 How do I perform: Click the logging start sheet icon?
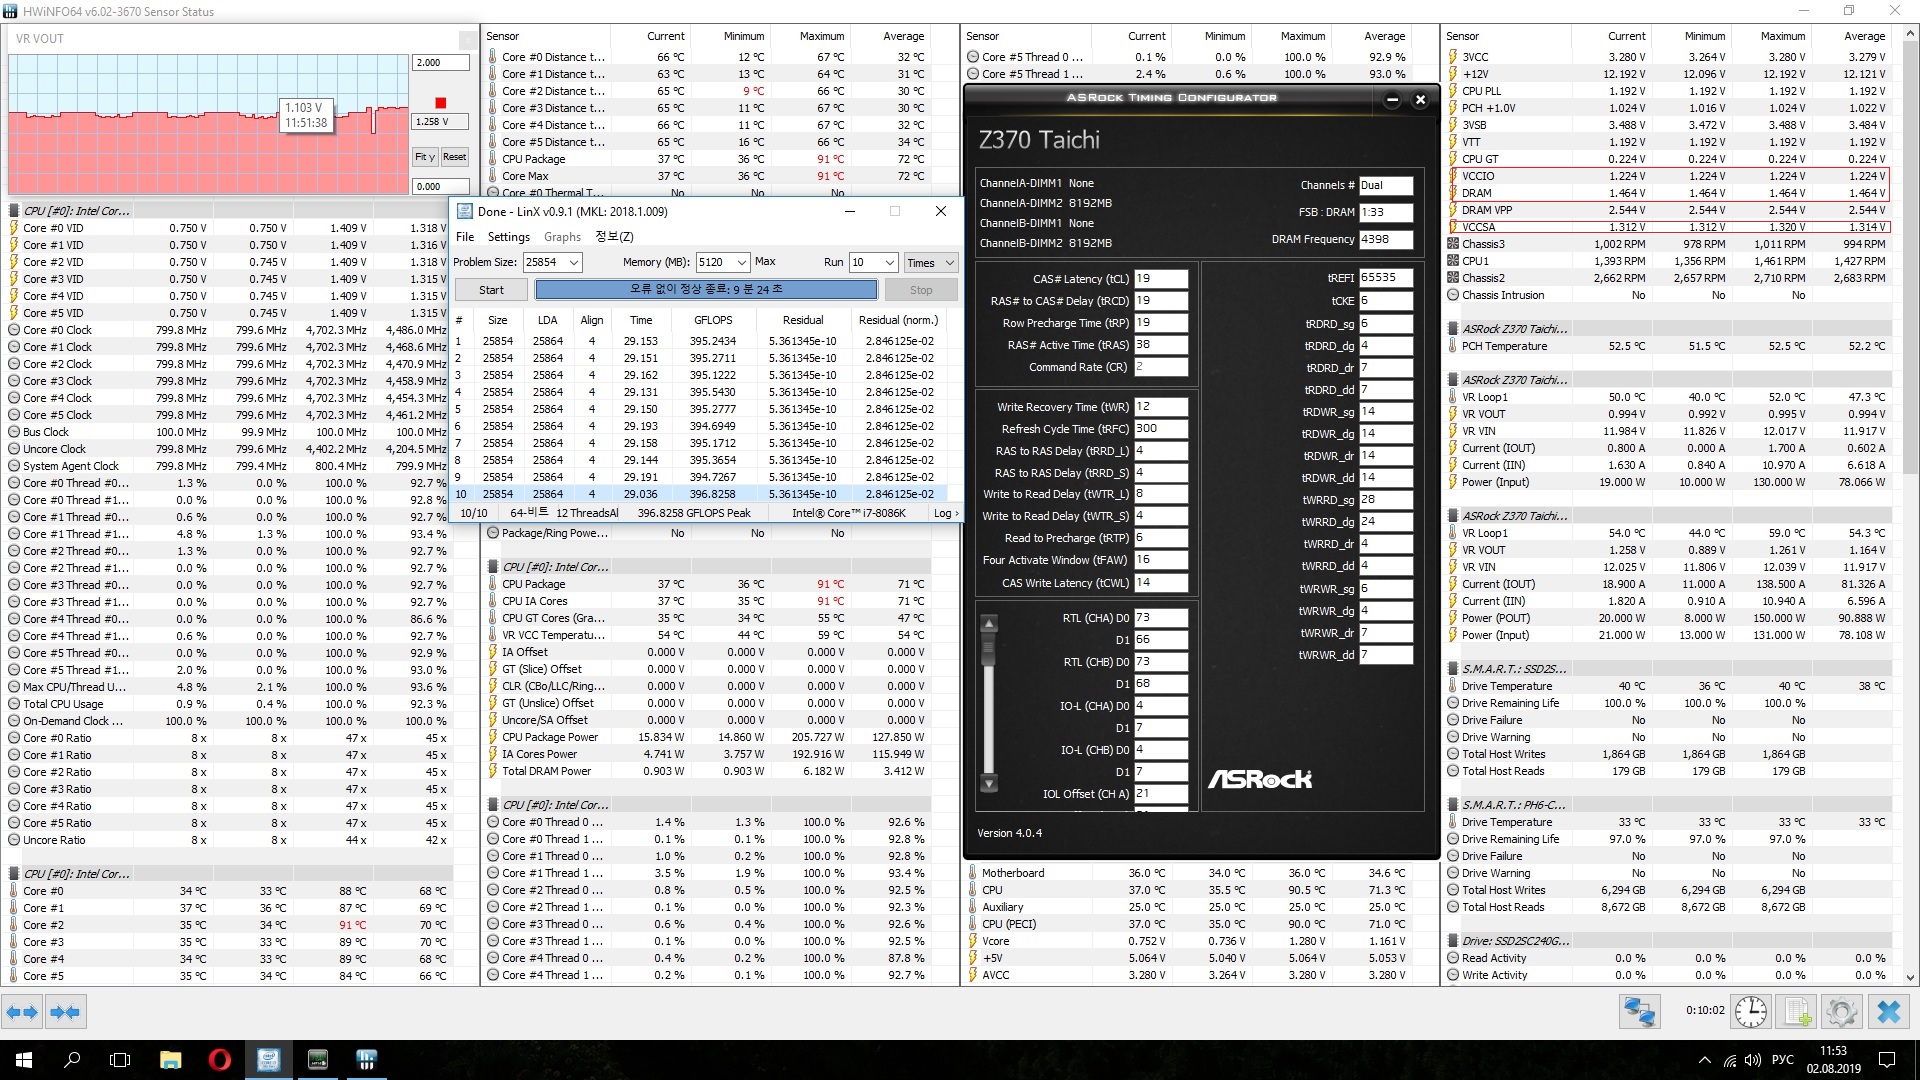coord(1797,1012)
